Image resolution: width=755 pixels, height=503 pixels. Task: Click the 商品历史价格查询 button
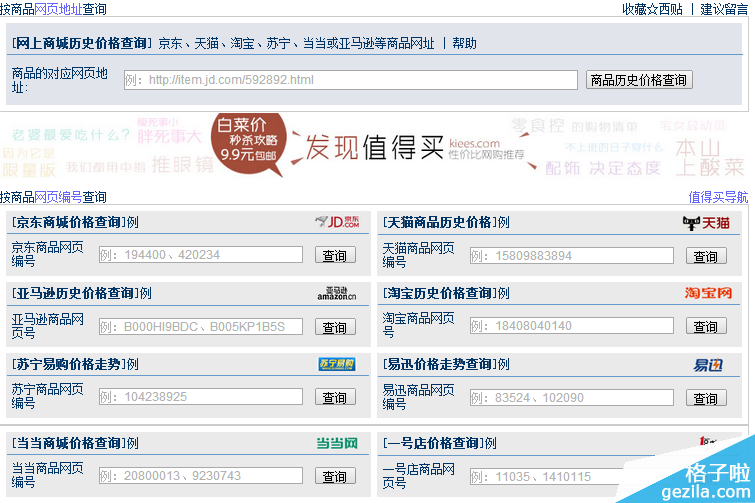(639, 80)
